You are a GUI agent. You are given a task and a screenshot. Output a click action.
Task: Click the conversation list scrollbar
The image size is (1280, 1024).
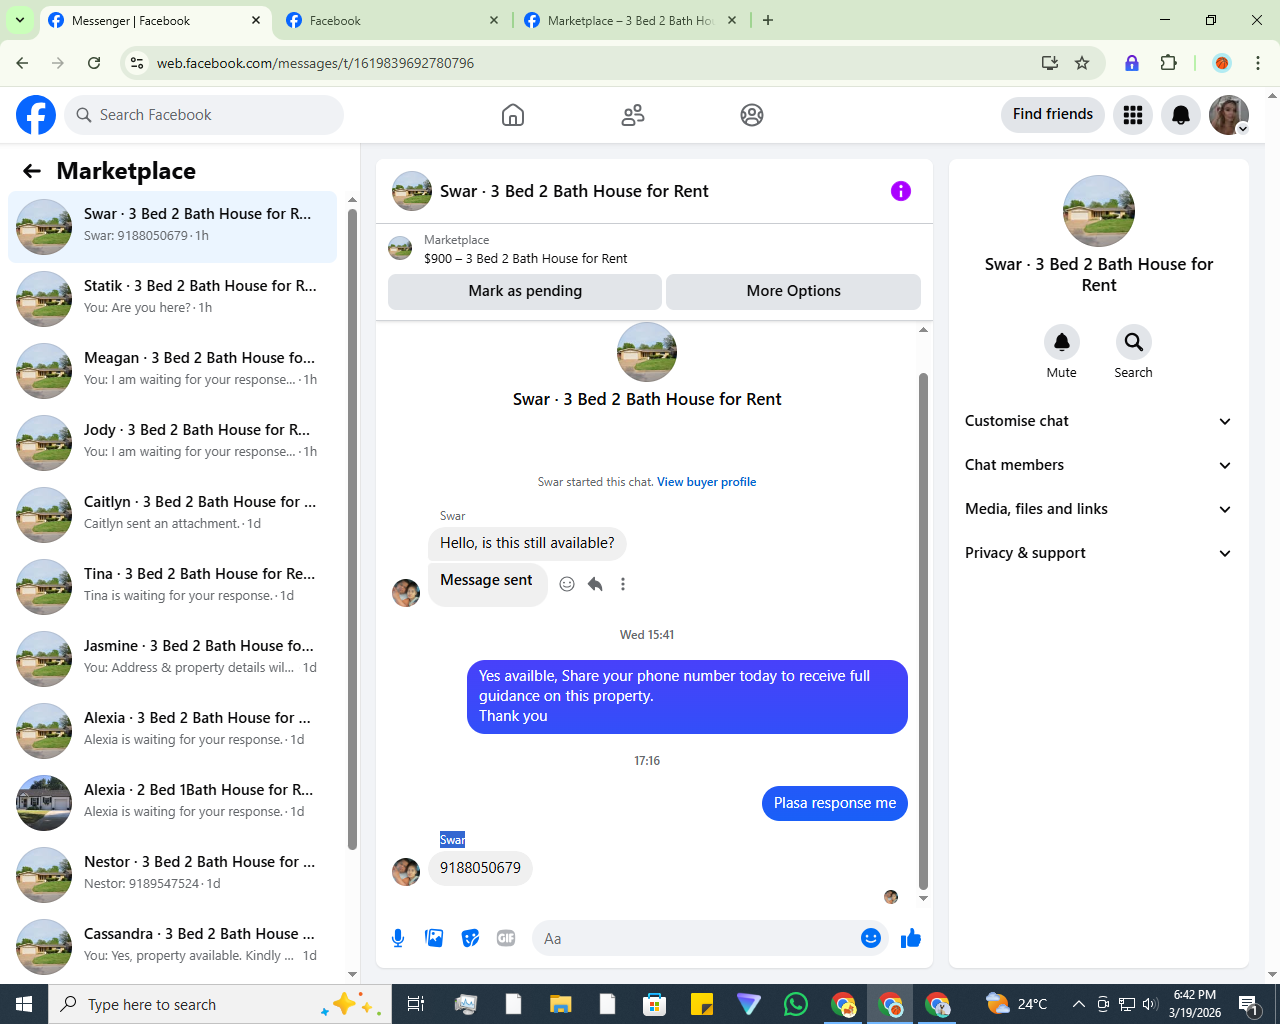pyautogui.click(x=352, y=529)
